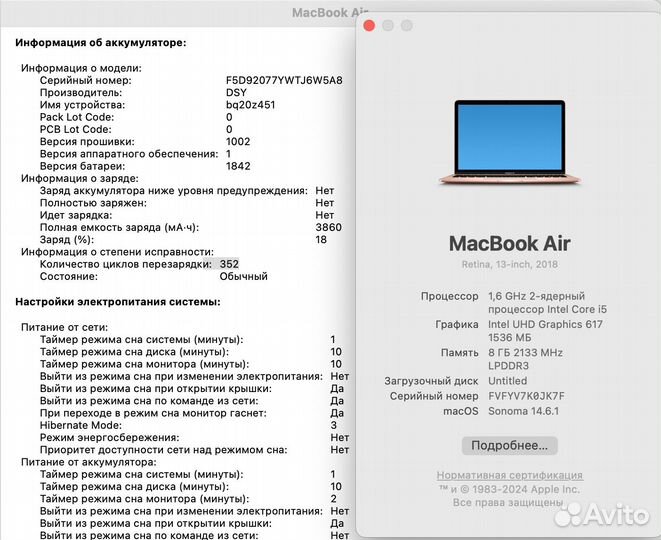
Task: Click При переходе в режим сна монитор гаснет
Action: pos(153,413)
